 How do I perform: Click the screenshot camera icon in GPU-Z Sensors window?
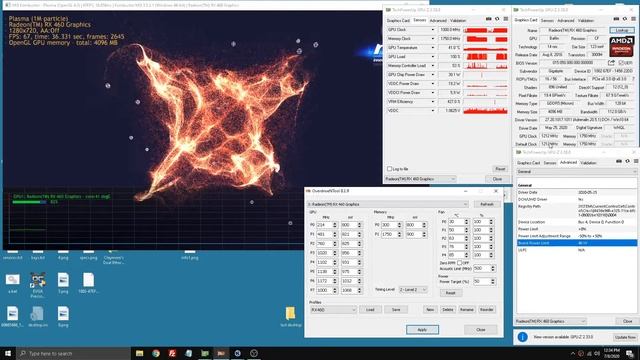(x=489, y=19)
